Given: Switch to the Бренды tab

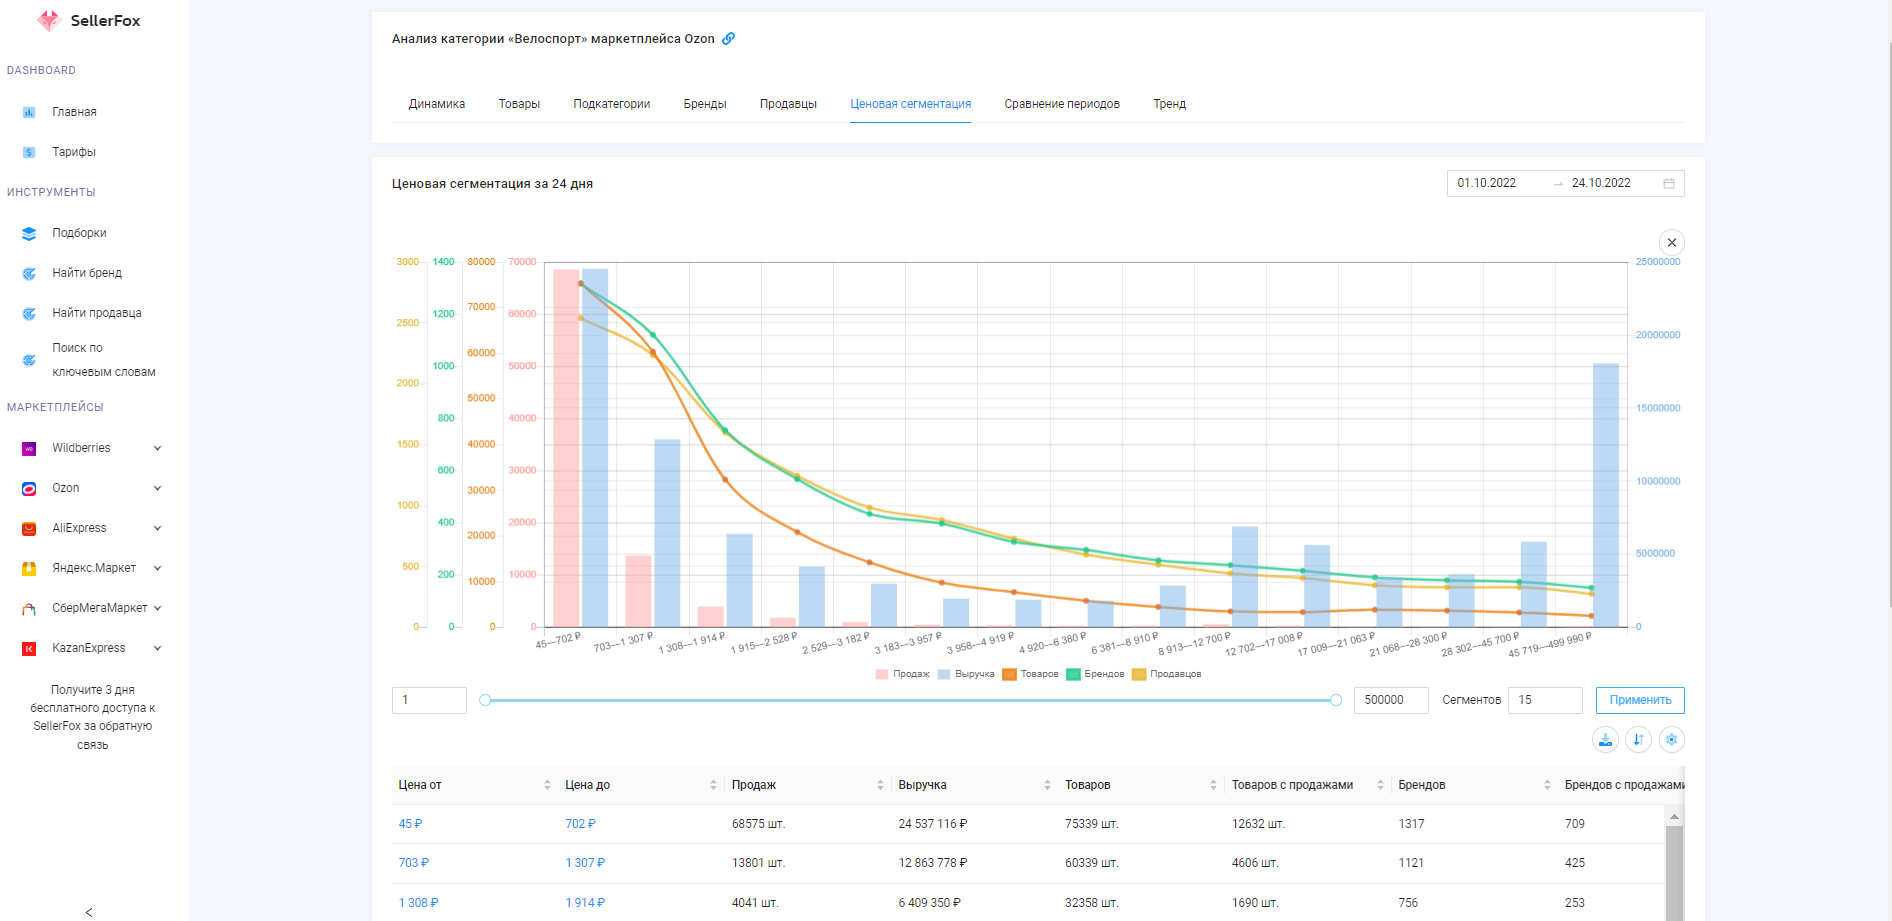Looking at the screenshot, I should click(705, 104).
